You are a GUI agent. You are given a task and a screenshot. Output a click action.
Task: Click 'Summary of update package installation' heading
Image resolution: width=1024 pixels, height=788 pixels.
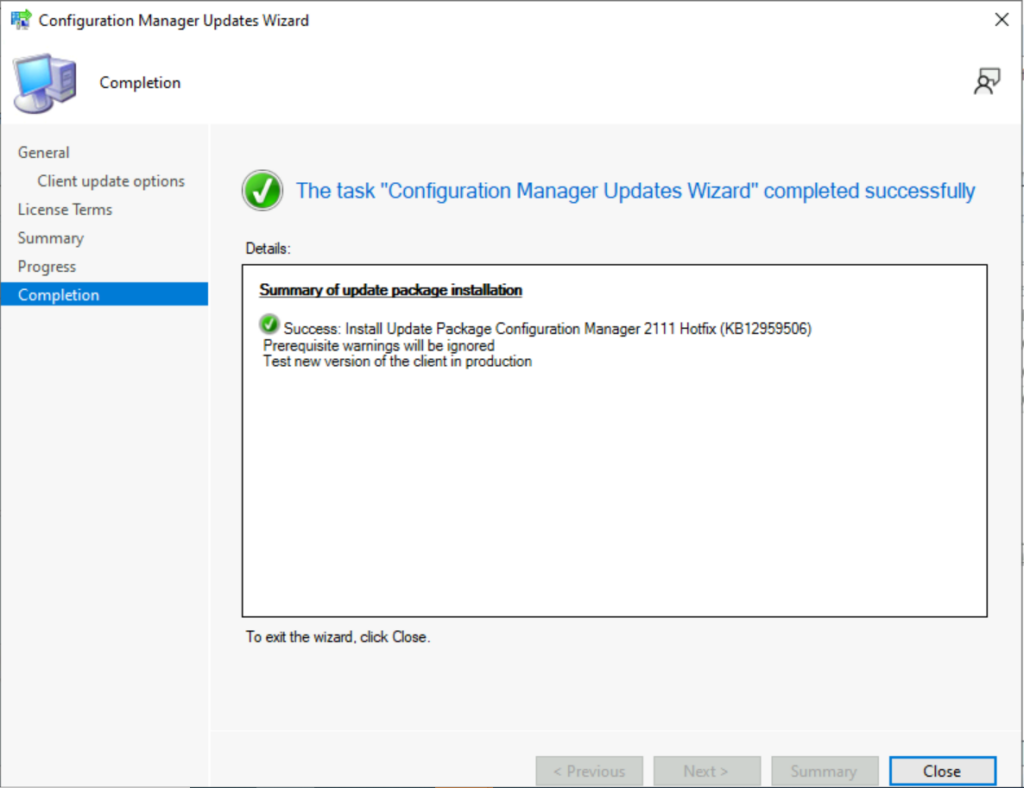pos(391,290)
